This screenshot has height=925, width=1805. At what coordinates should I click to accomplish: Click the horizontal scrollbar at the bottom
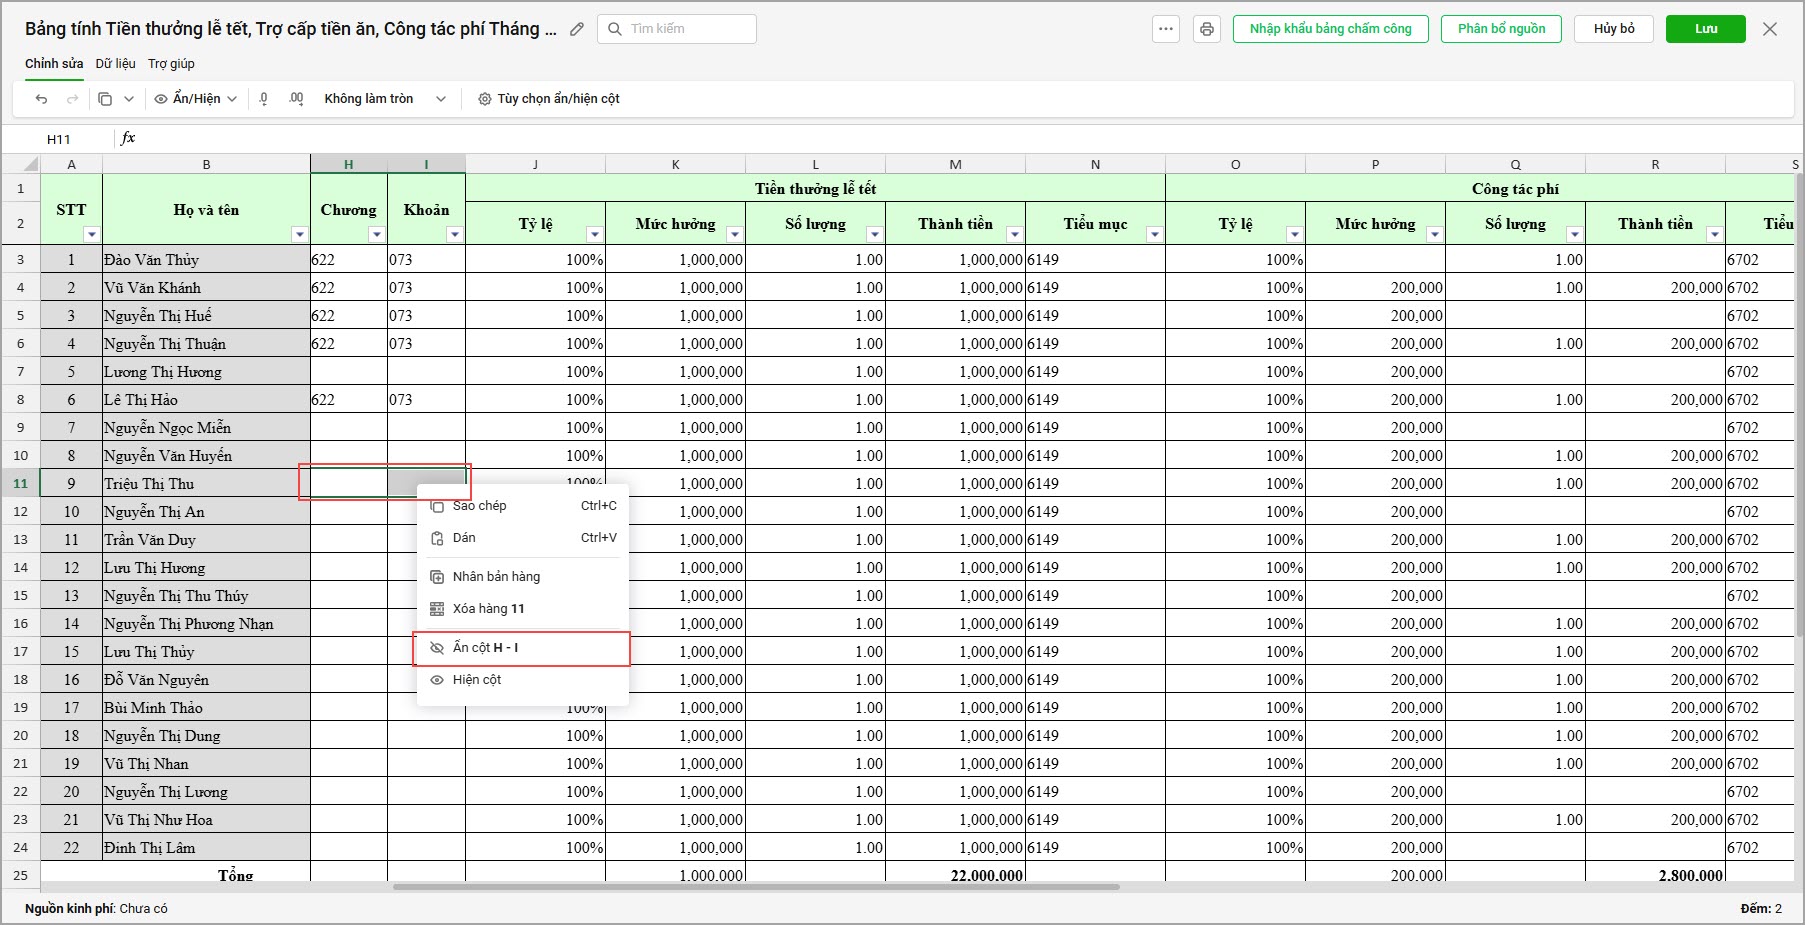pyautogui.click(x=756, y=887)
